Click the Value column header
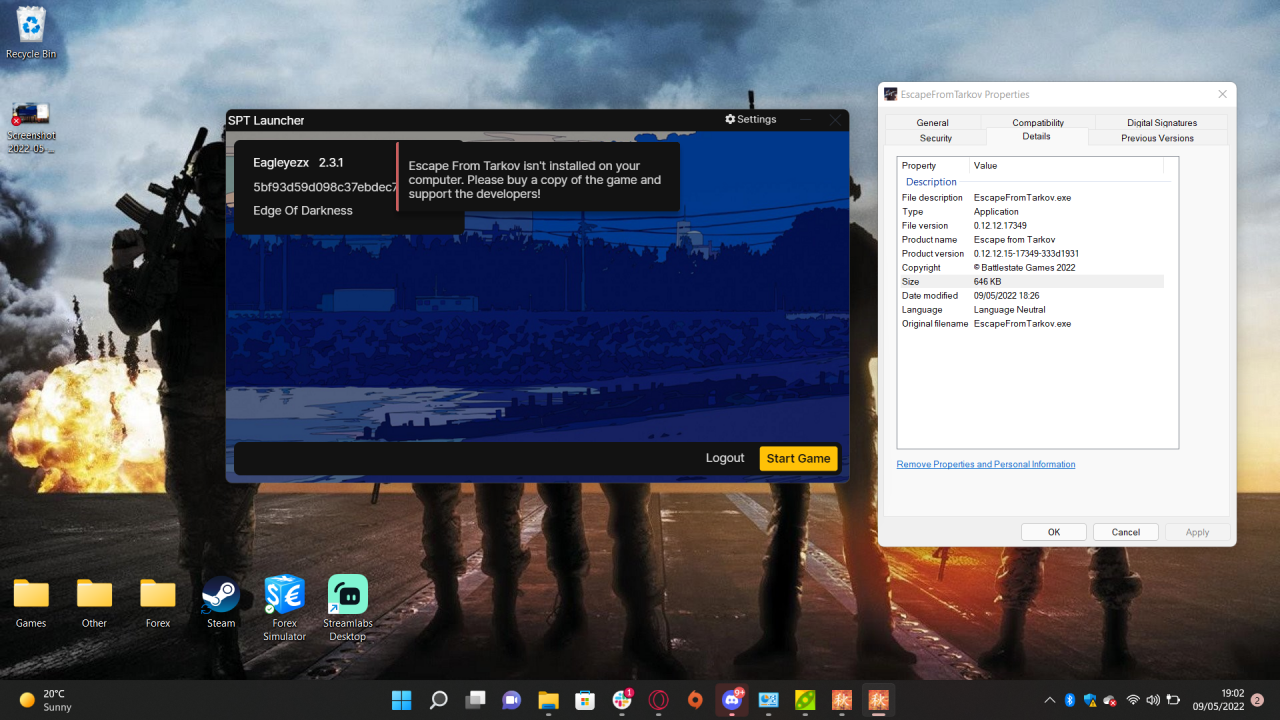The width and height of the screenshot is (1280, 720). [1068, 166]
